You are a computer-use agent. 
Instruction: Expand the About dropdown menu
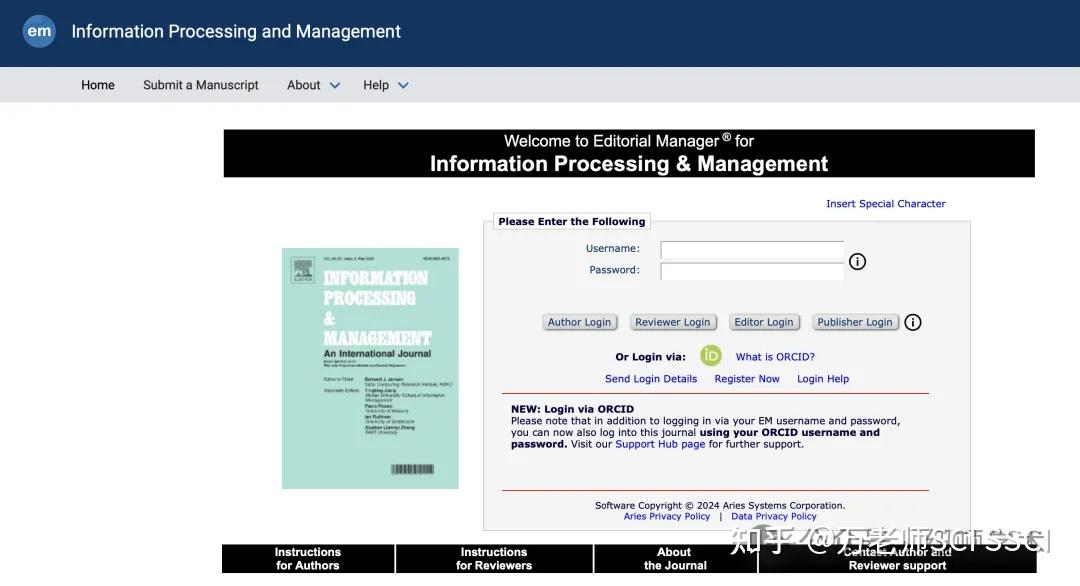coord(312,85)
